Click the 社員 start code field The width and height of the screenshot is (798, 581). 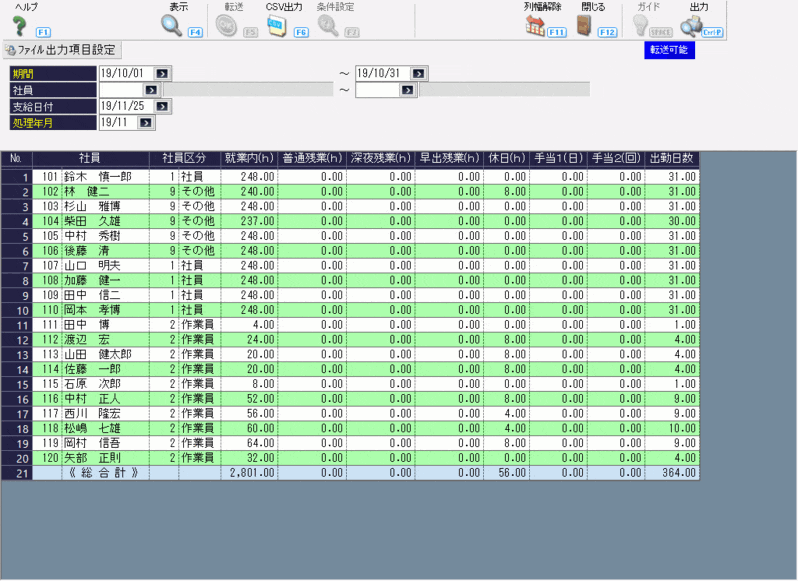122,90
